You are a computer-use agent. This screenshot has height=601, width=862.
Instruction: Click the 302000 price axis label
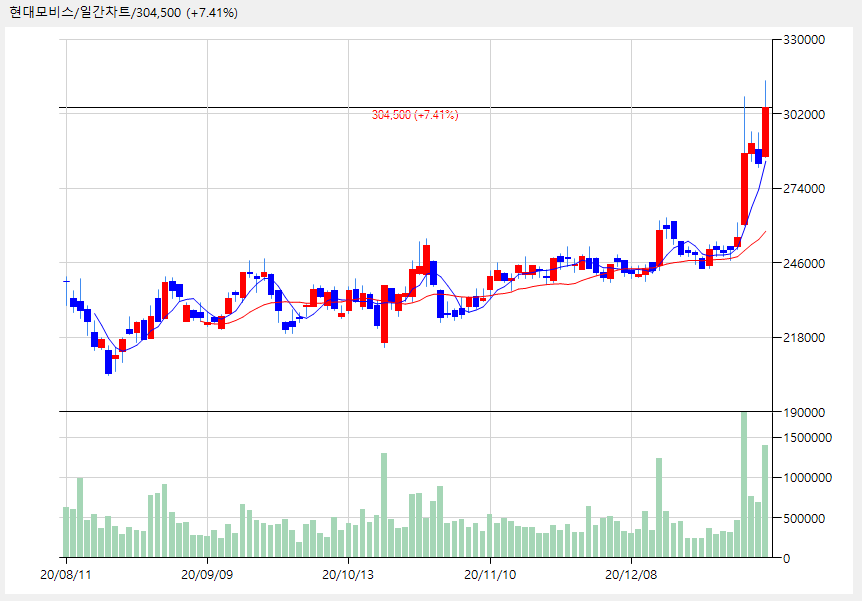pyautogui.click(x=804, y=114)
